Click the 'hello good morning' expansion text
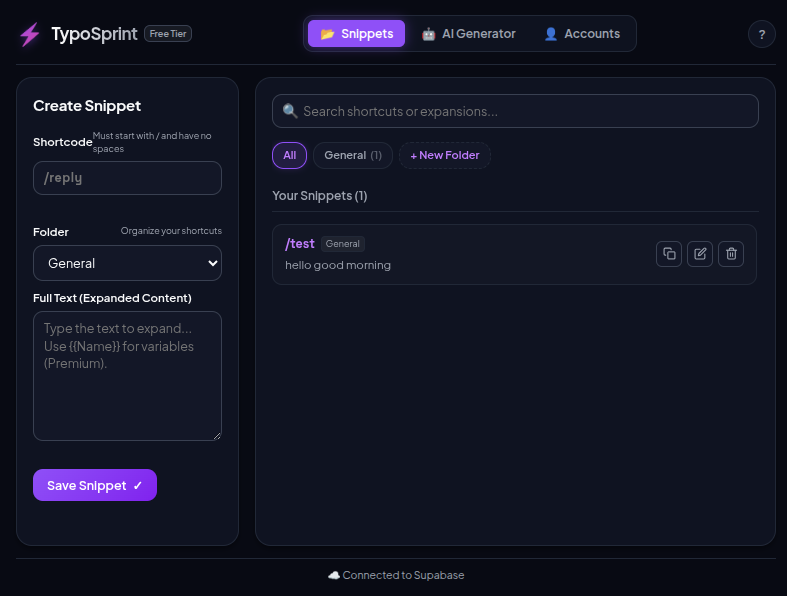Screen dimensions: 787x596 338,265
